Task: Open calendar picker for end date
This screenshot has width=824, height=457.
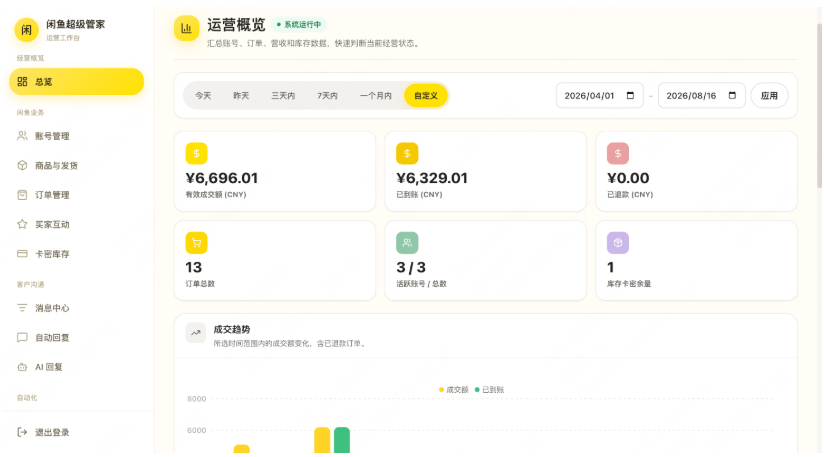Action: tap(733, 96)
